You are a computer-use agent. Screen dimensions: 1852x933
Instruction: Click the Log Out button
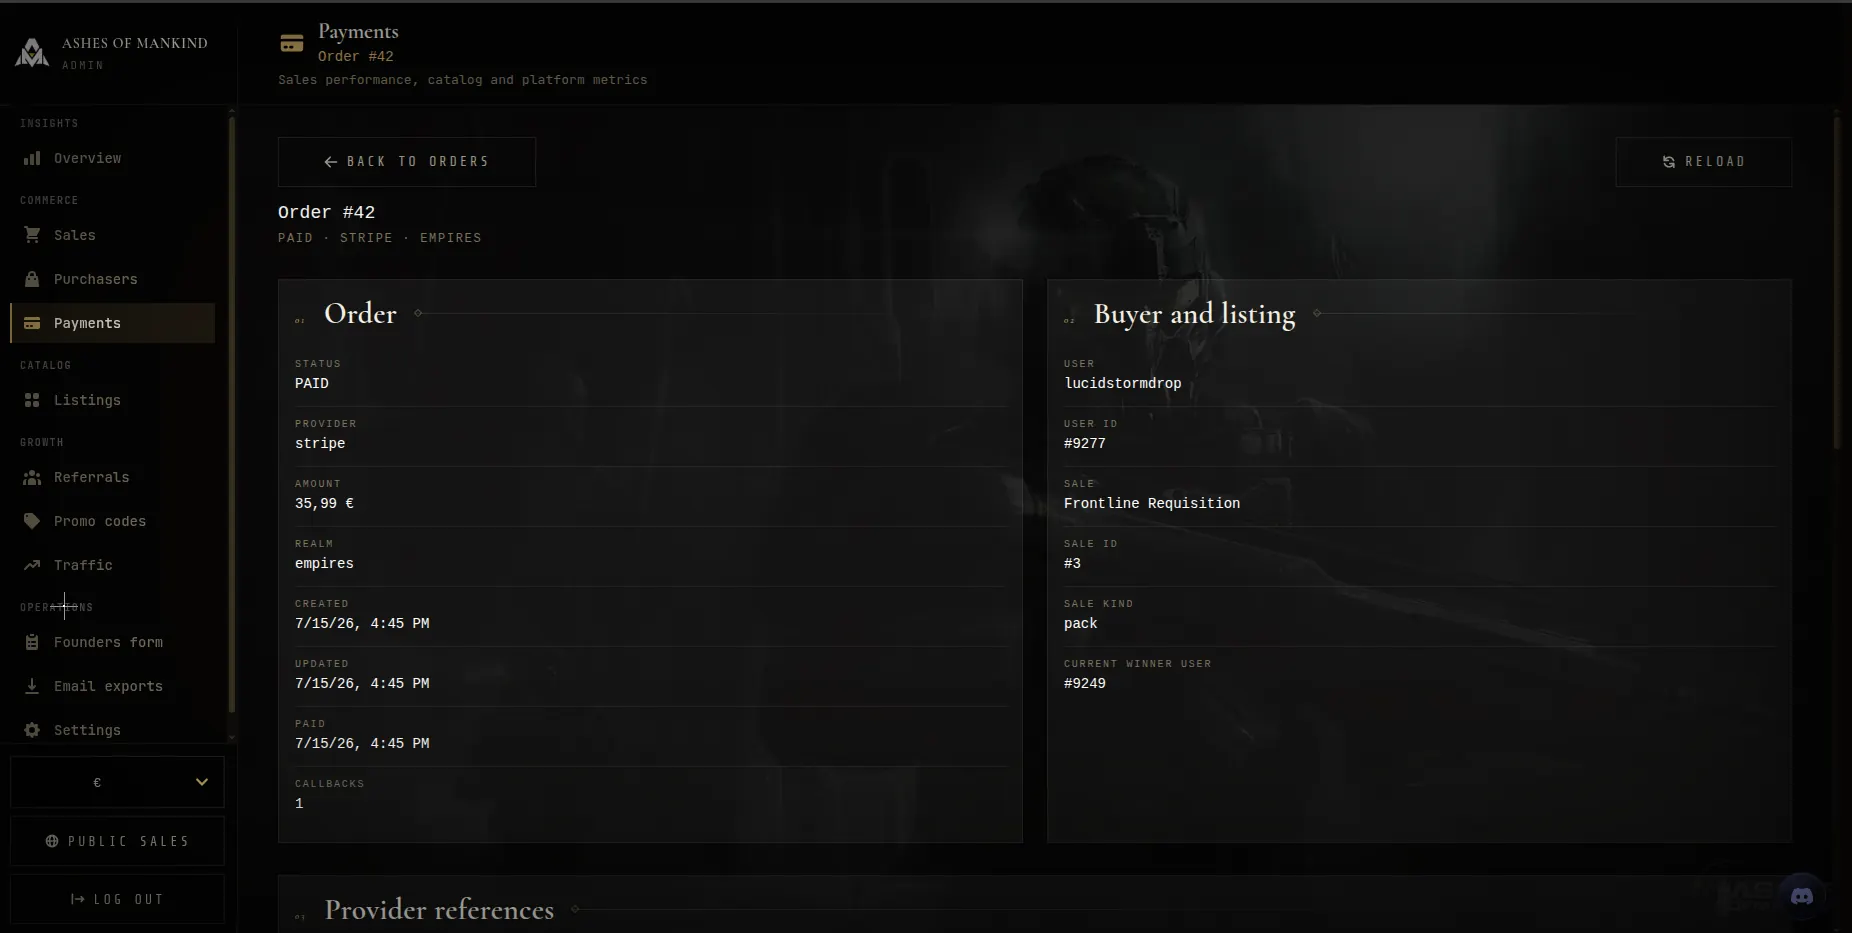pos(117,899)
